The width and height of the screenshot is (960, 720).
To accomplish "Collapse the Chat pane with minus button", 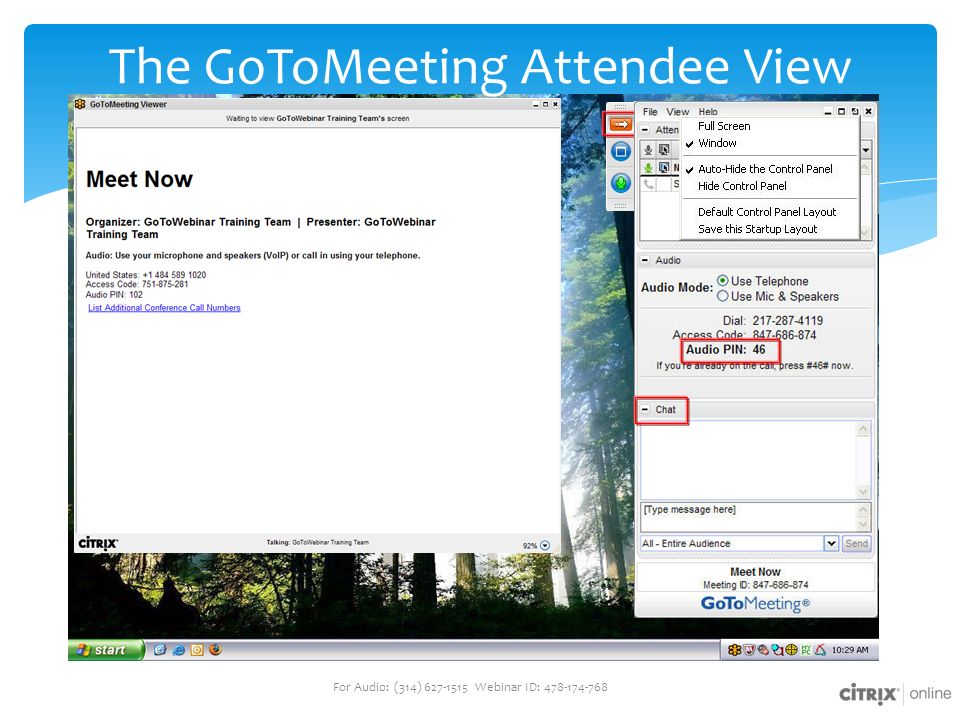I will 645,410.
